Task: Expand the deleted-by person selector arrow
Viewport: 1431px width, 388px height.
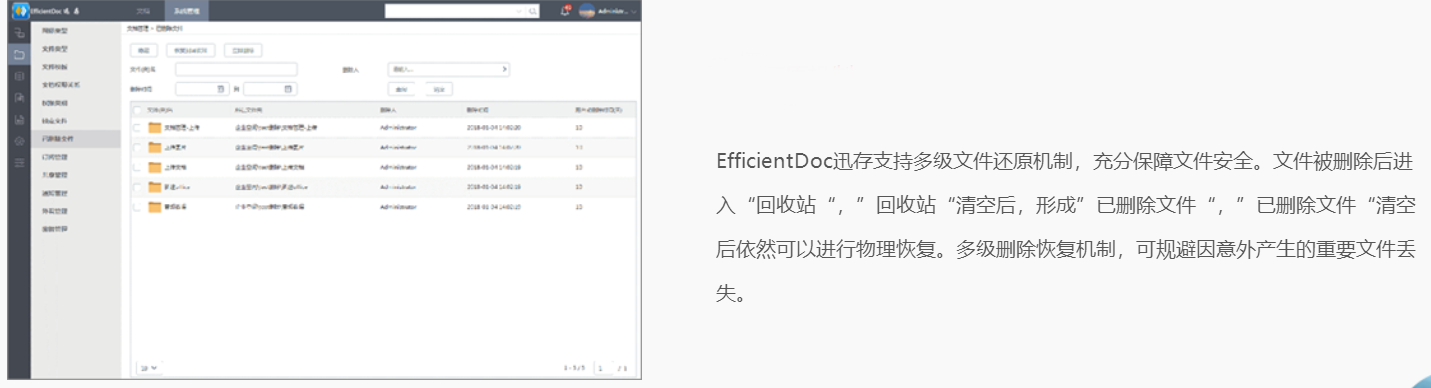Action: tap(504, 70)
